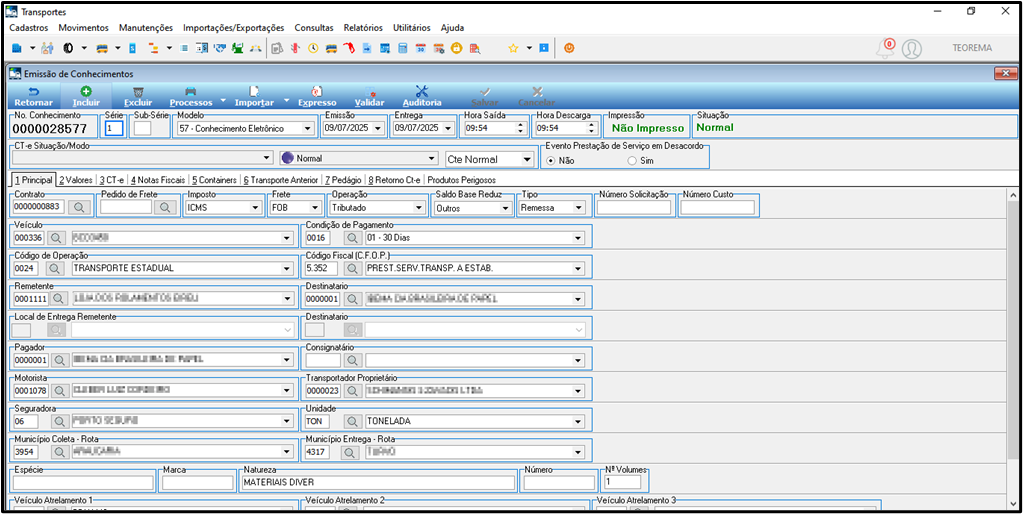Open Auditoria with the tools icon
1023x514 pixels.
point(422,96)
